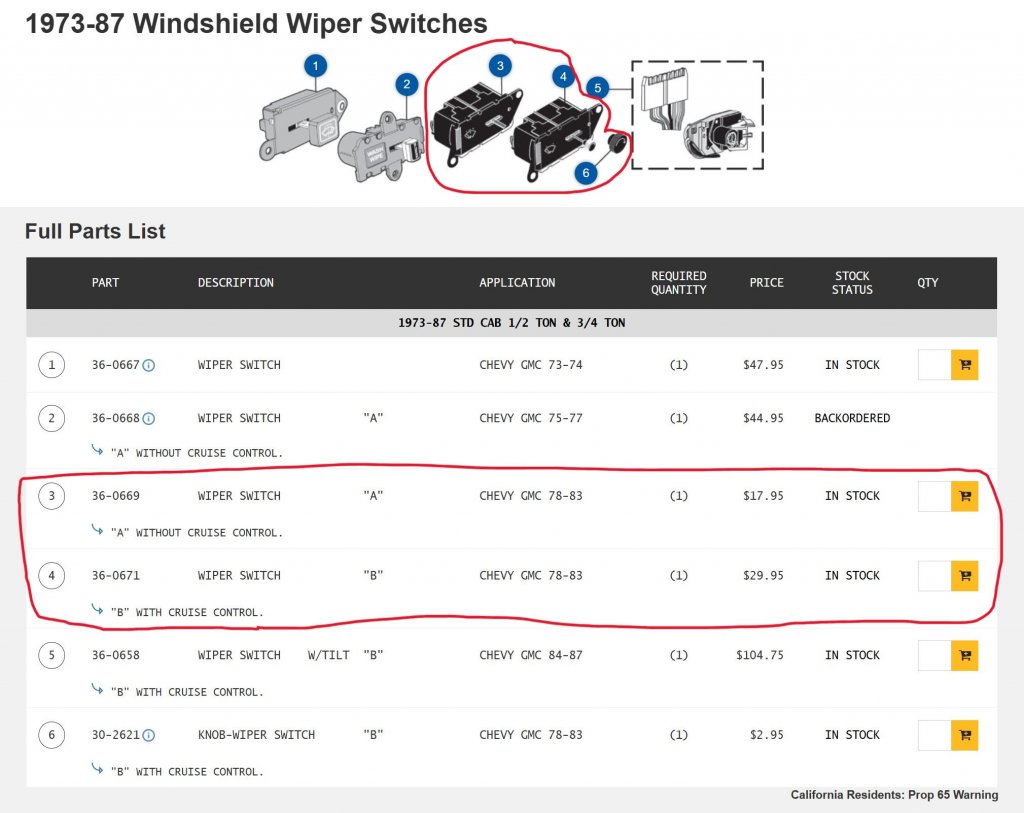Select diagram callout number 5

point(598,88)
